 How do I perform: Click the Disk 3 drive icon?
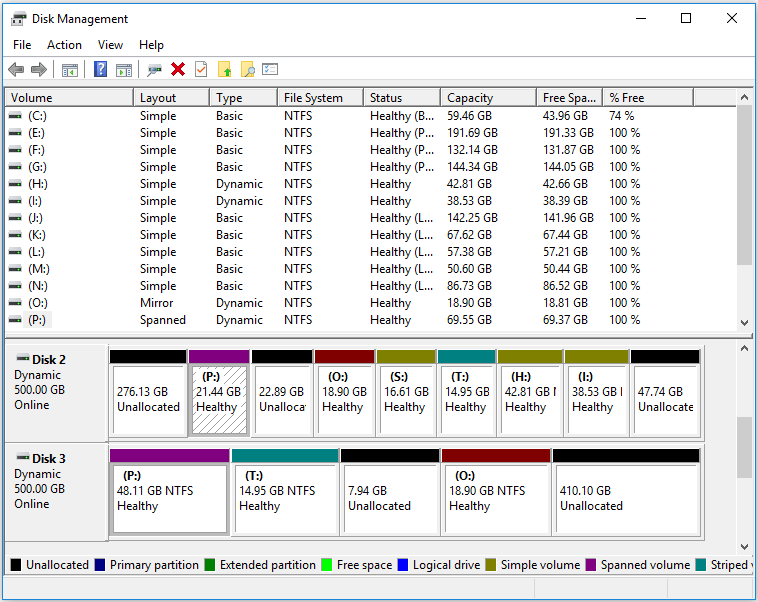point(23,457)
